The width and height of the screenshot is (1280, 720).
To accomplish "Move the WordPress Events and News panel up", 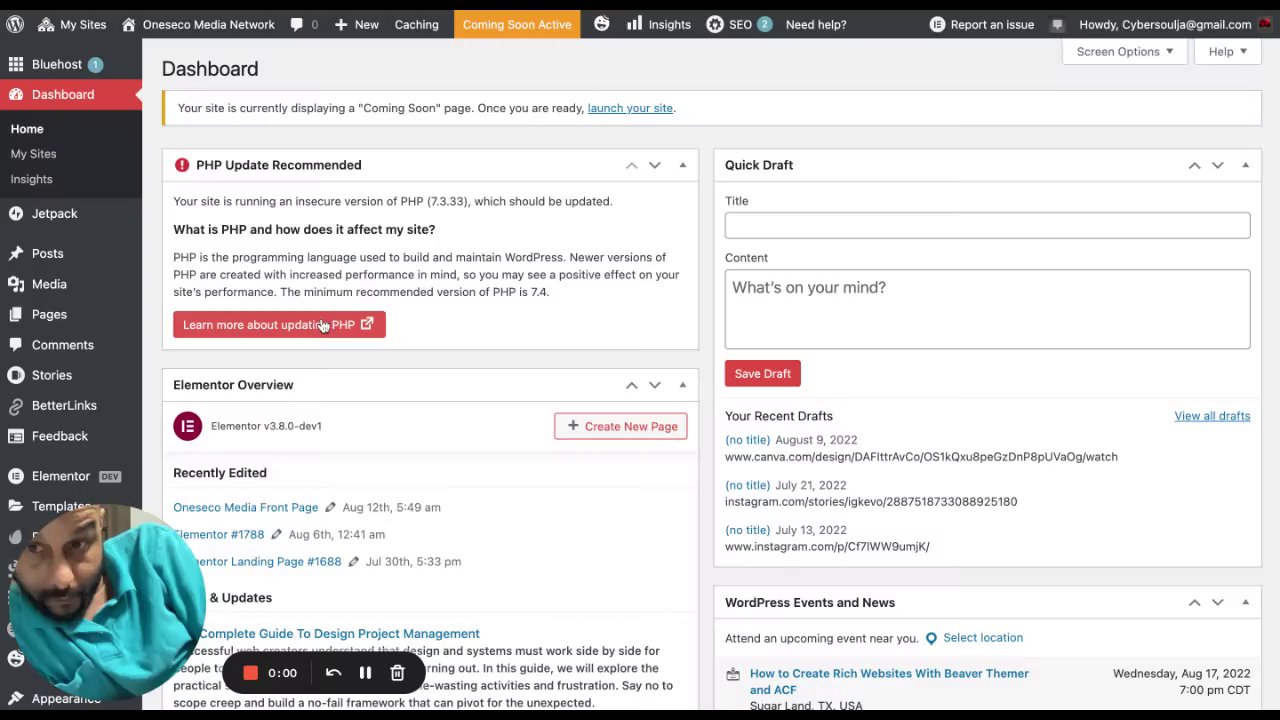I will pyautogui.click(x=1195, y=603).
